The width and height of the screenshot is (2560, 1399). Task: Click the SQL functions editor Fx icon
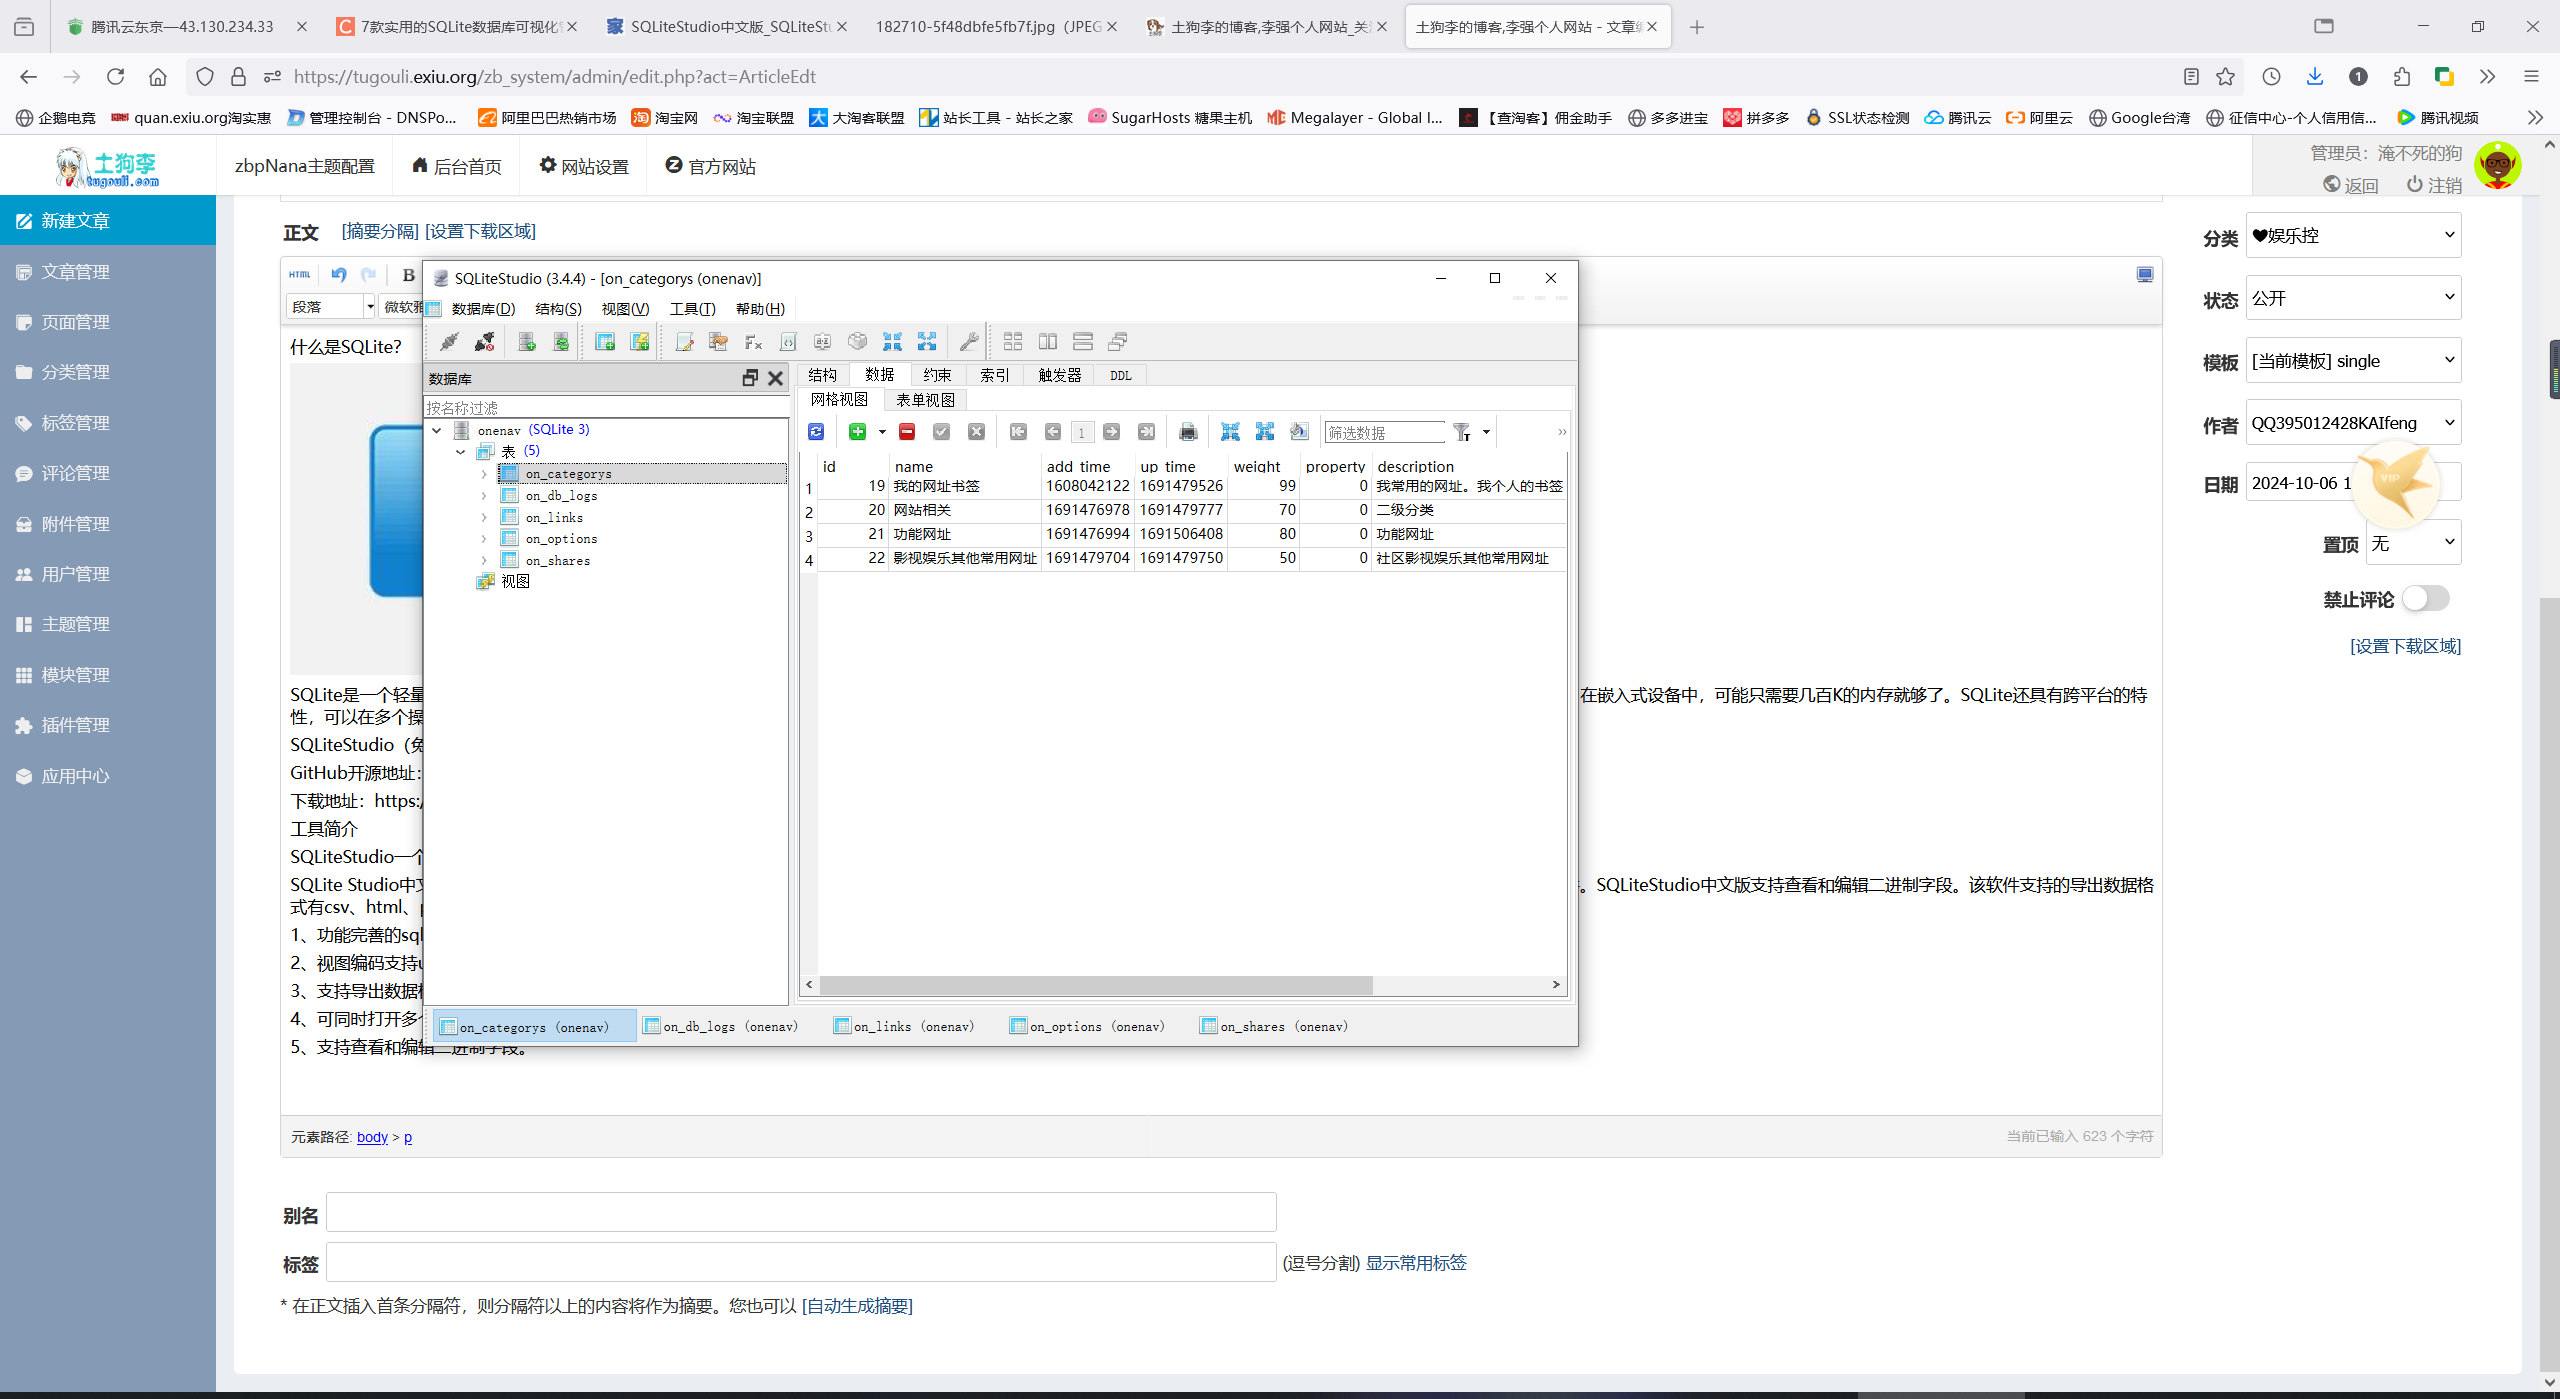[x=753, y=342]
